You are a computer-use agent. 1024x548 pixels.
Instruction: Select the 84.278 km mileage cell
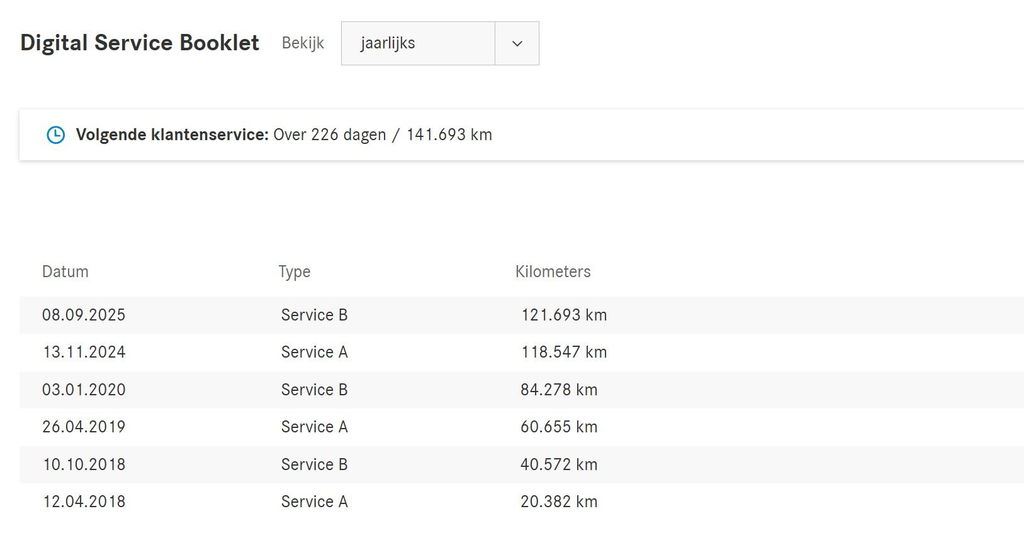559,390
